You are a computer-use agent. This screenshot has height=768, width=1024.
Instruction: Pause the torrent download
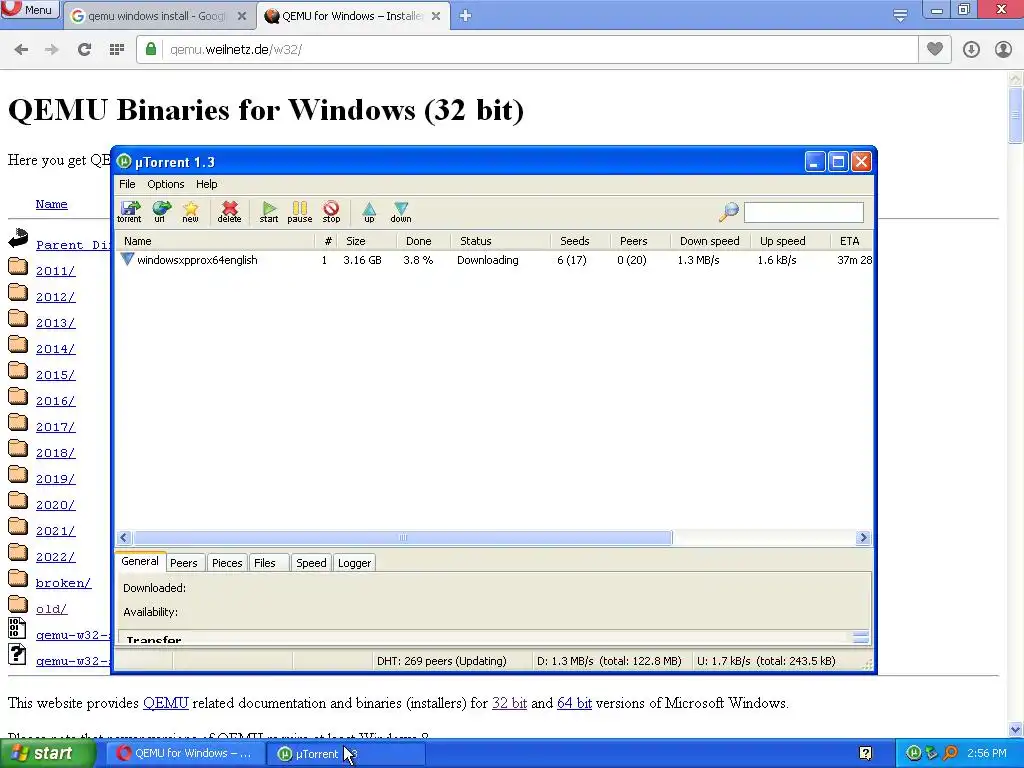300,212
